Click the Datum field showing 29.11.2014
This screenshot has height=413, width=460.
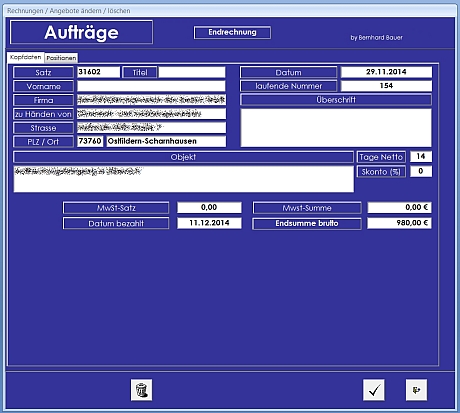coord(386,72)
